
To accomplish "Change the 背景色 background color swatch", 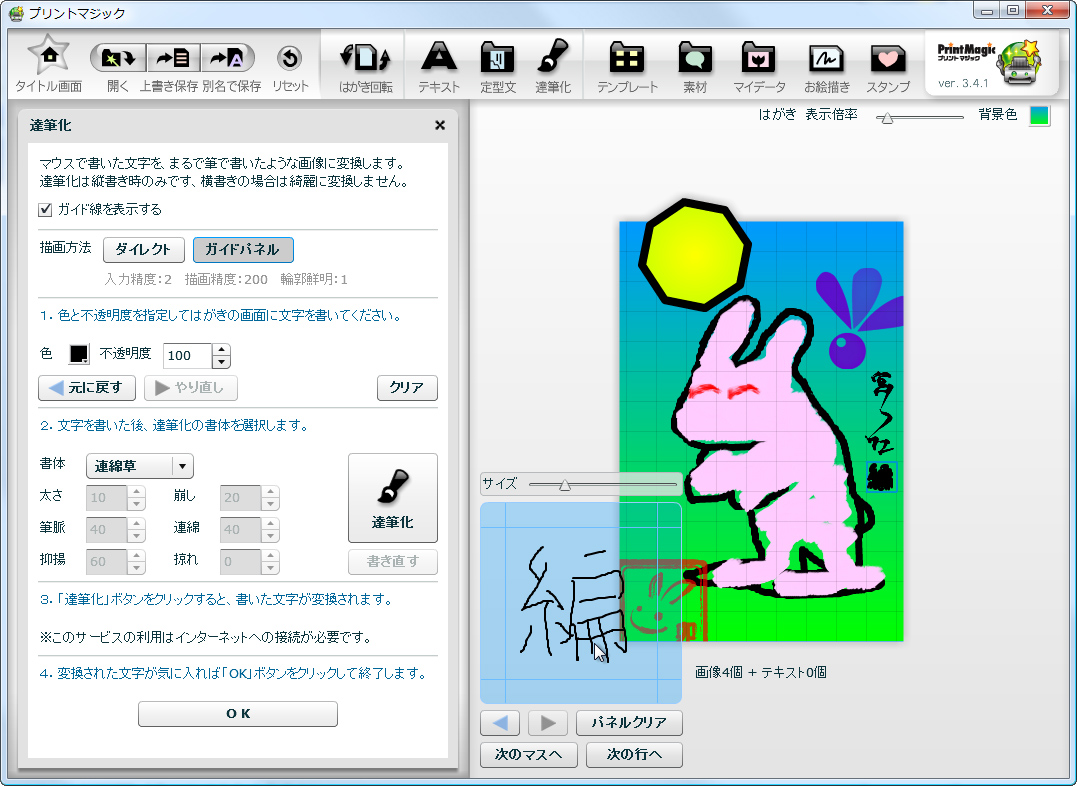I will (1038, 116).
